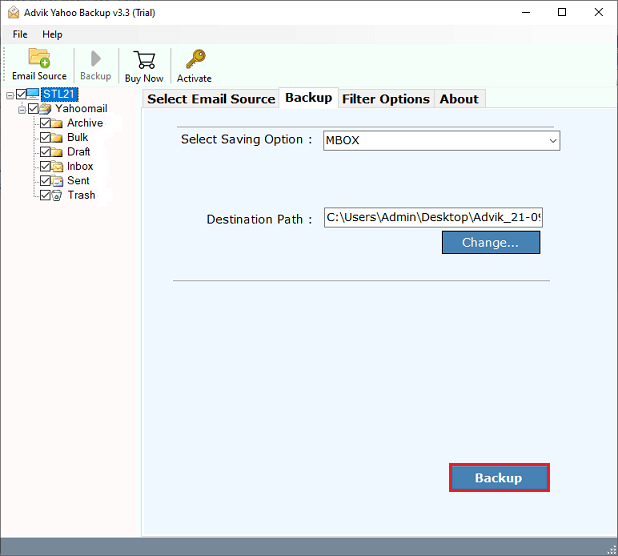Open the Select Saving Option dropdown
618x556 pixels.
pos(441,141)
